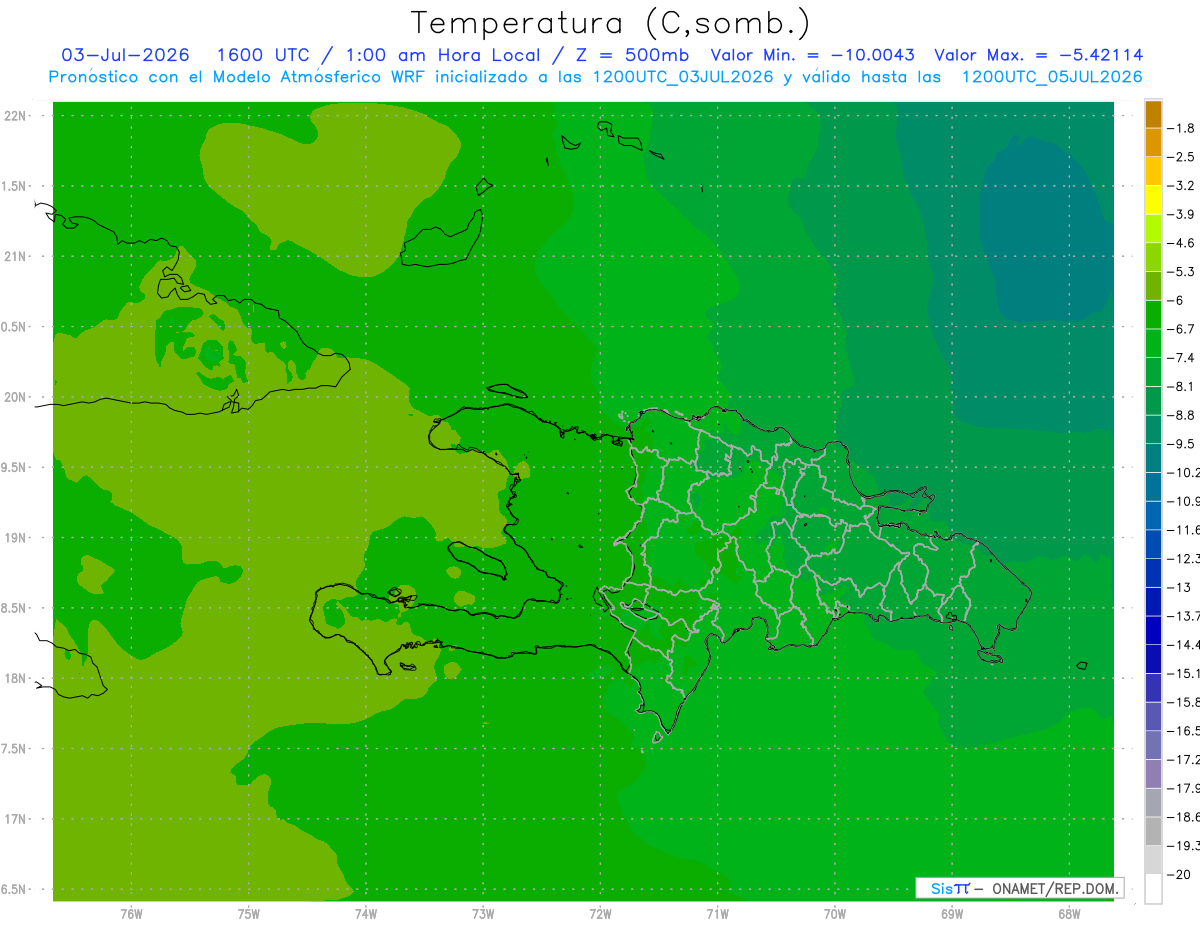Click the "69W" longitude axis label
Screen dimensions: 1200x927
952,913
